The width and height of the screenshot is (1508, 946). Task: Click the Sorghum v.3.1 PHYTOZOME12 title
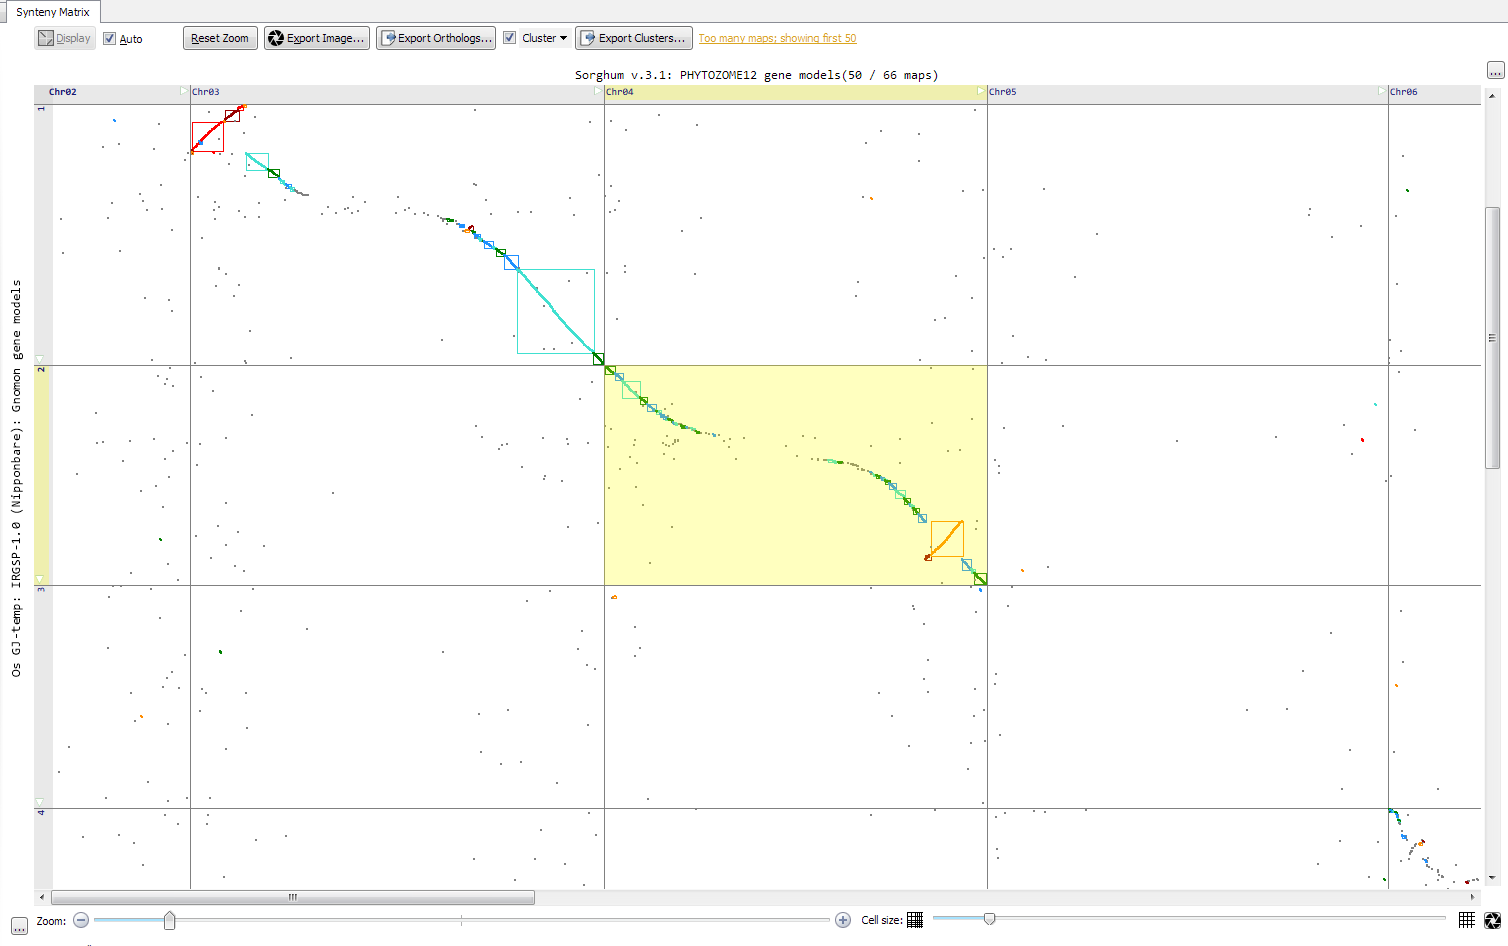pos(756,75)
